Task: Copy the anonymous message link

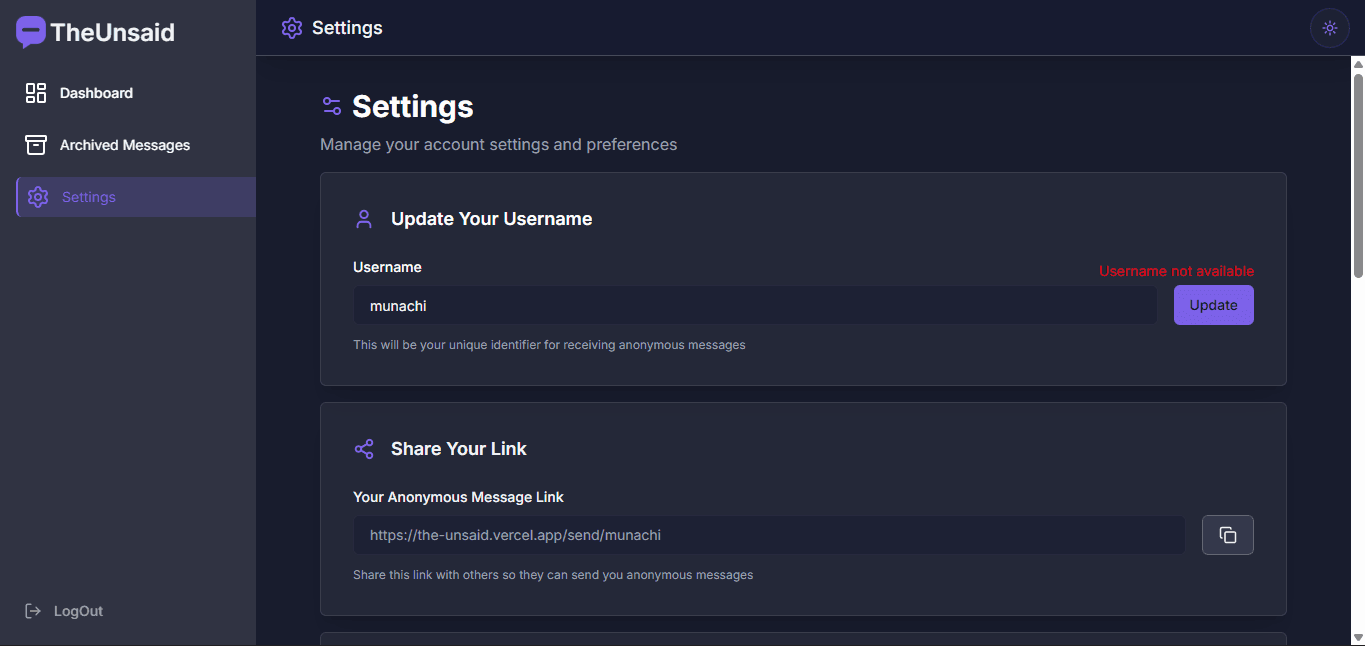Action: pyautogui.click(x=1227, y=535)
